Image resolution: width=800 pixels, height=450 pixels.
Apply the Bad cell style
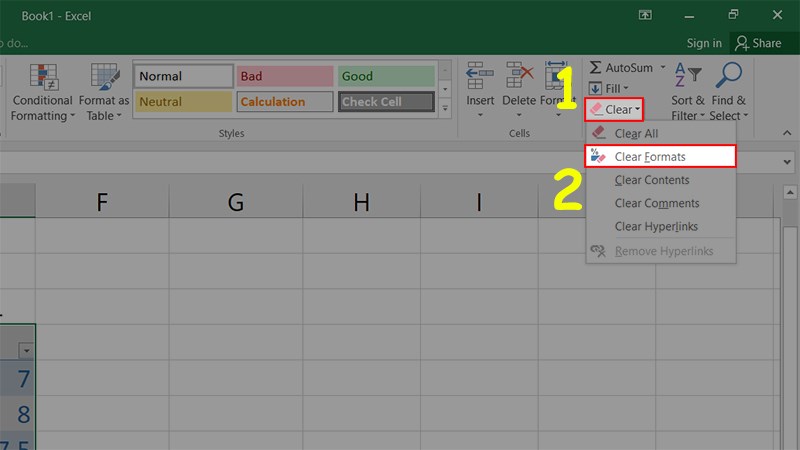(285, 77)
